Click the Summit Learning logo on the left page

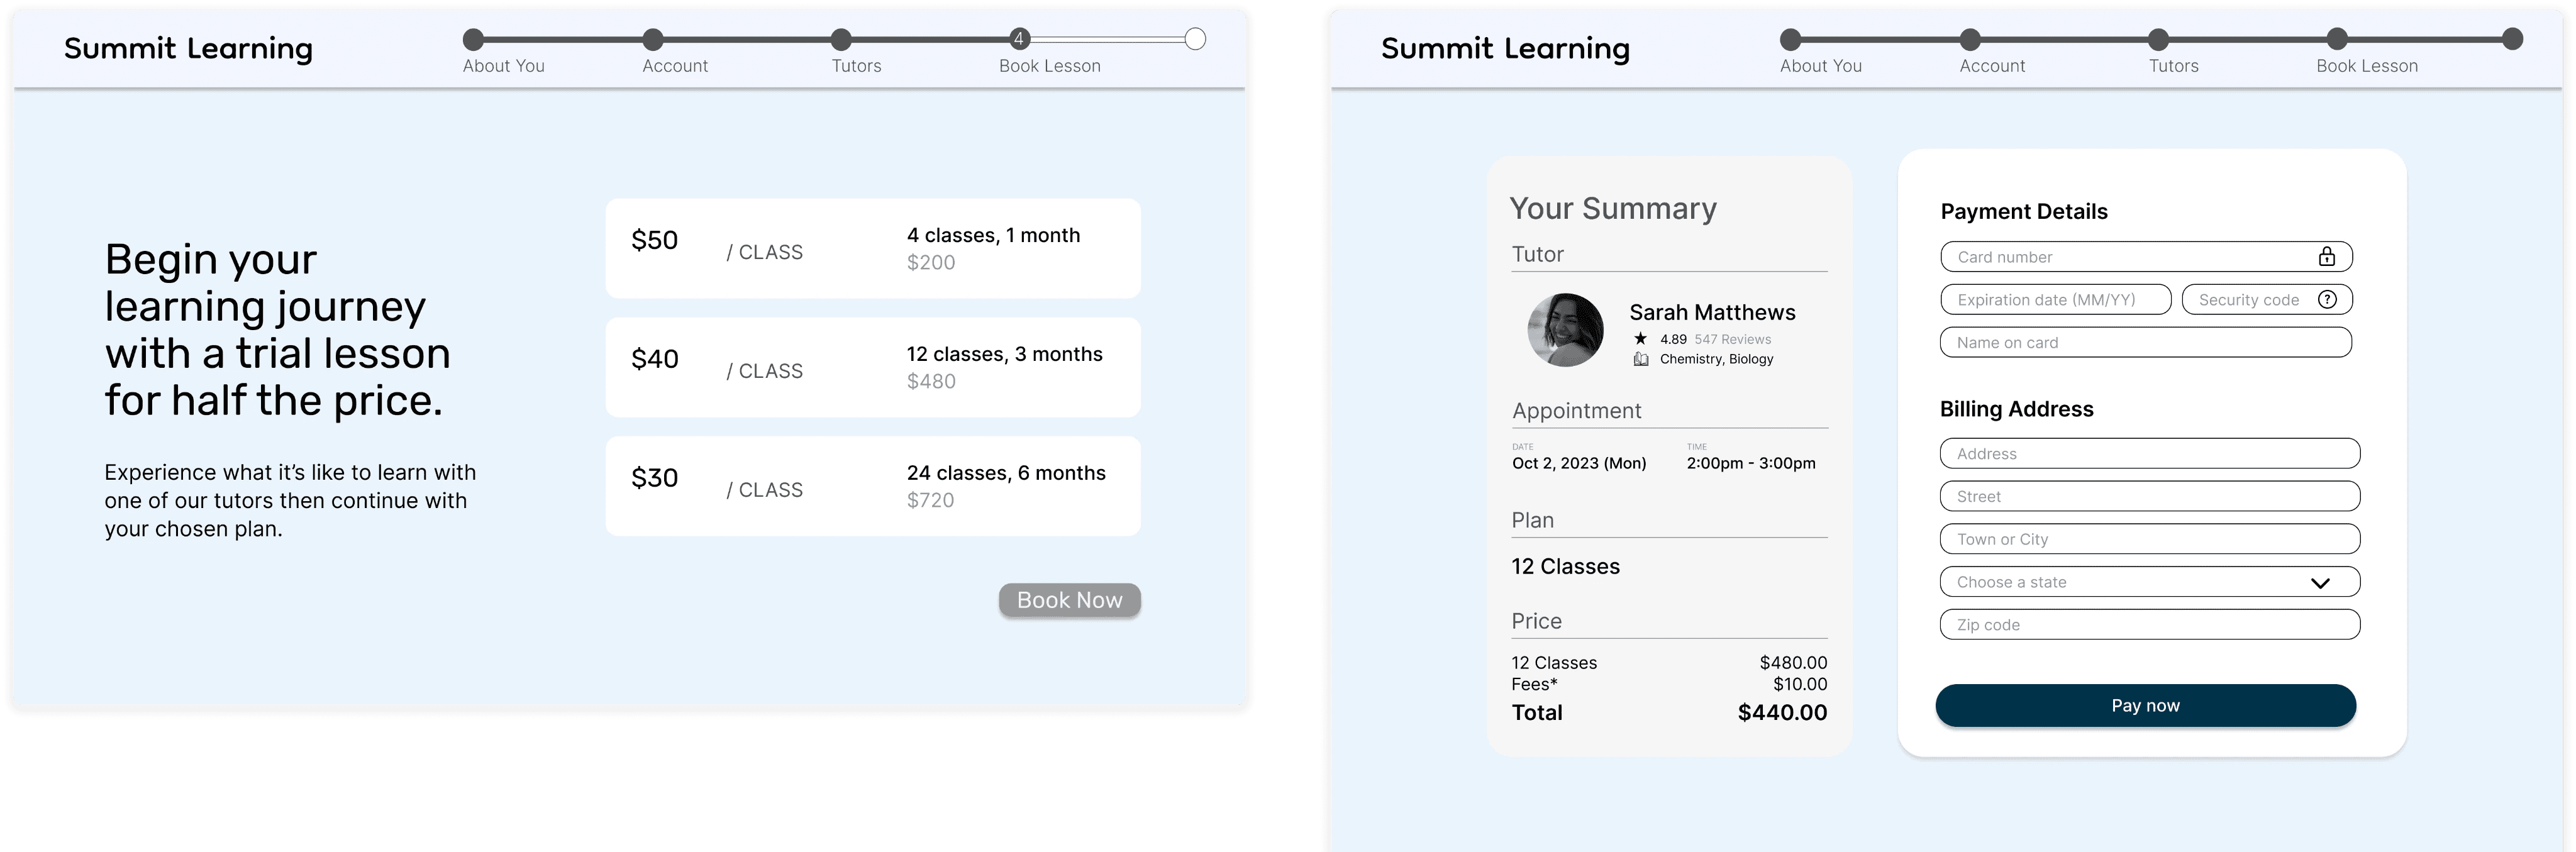[x=189, y=48]
